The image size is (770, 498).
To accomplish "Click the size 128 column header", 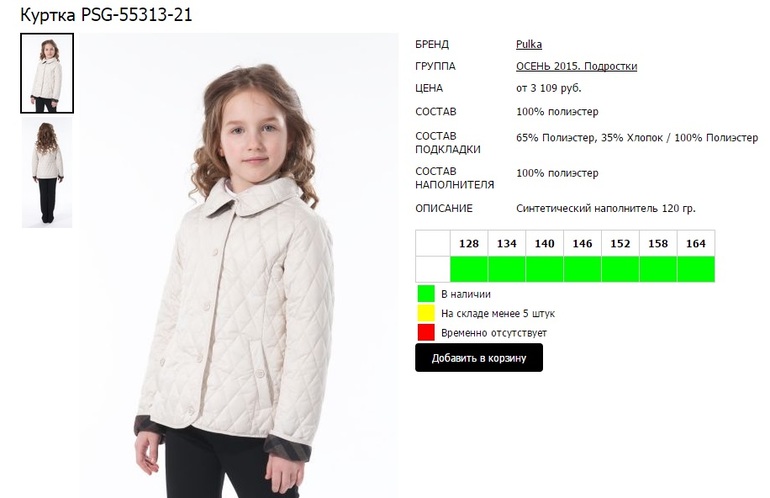I will (x=469, y=244).
